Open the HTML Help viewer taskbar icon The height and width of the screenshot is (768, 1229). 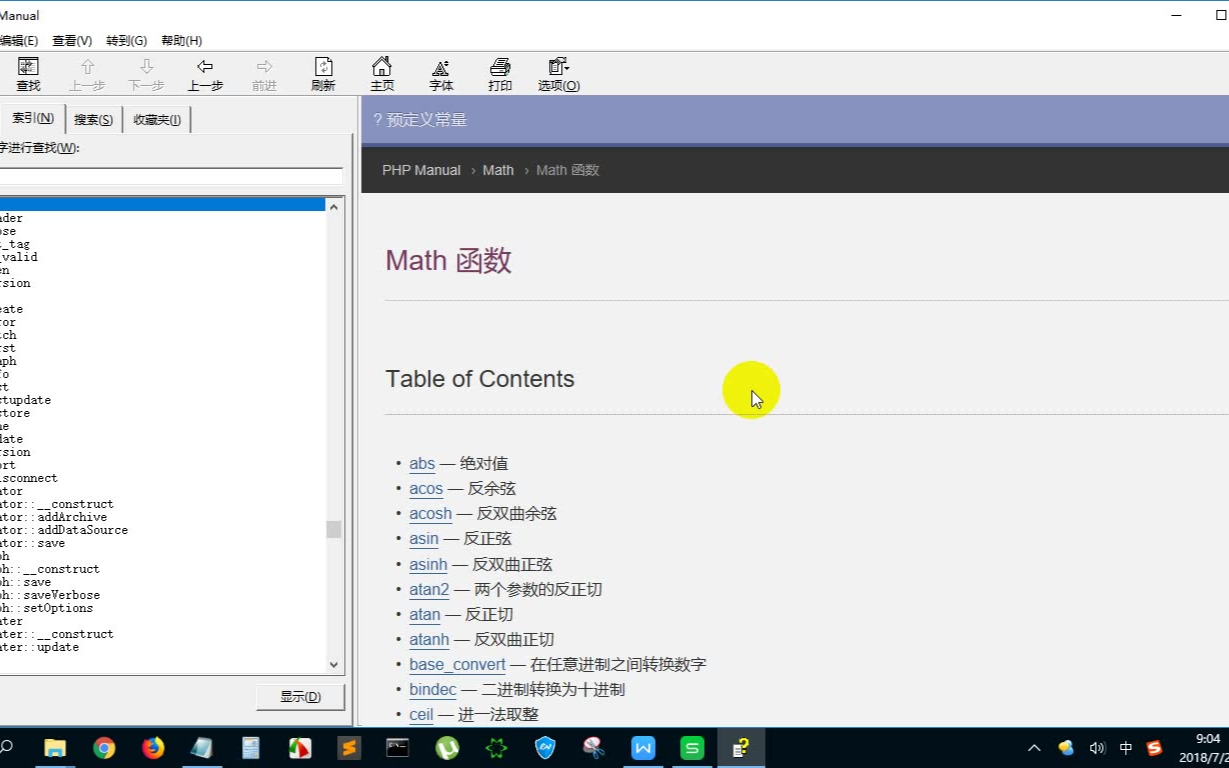pyautogui.click(x=741, y=747)
